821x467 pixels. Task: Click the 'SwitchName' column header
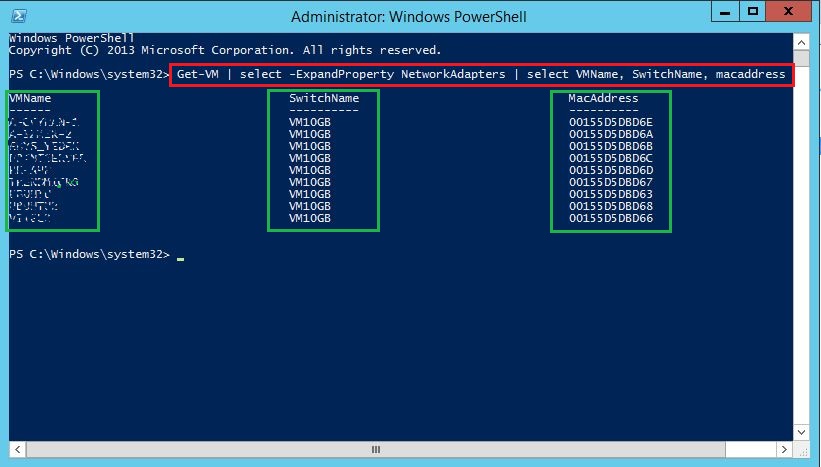point(324,98)
